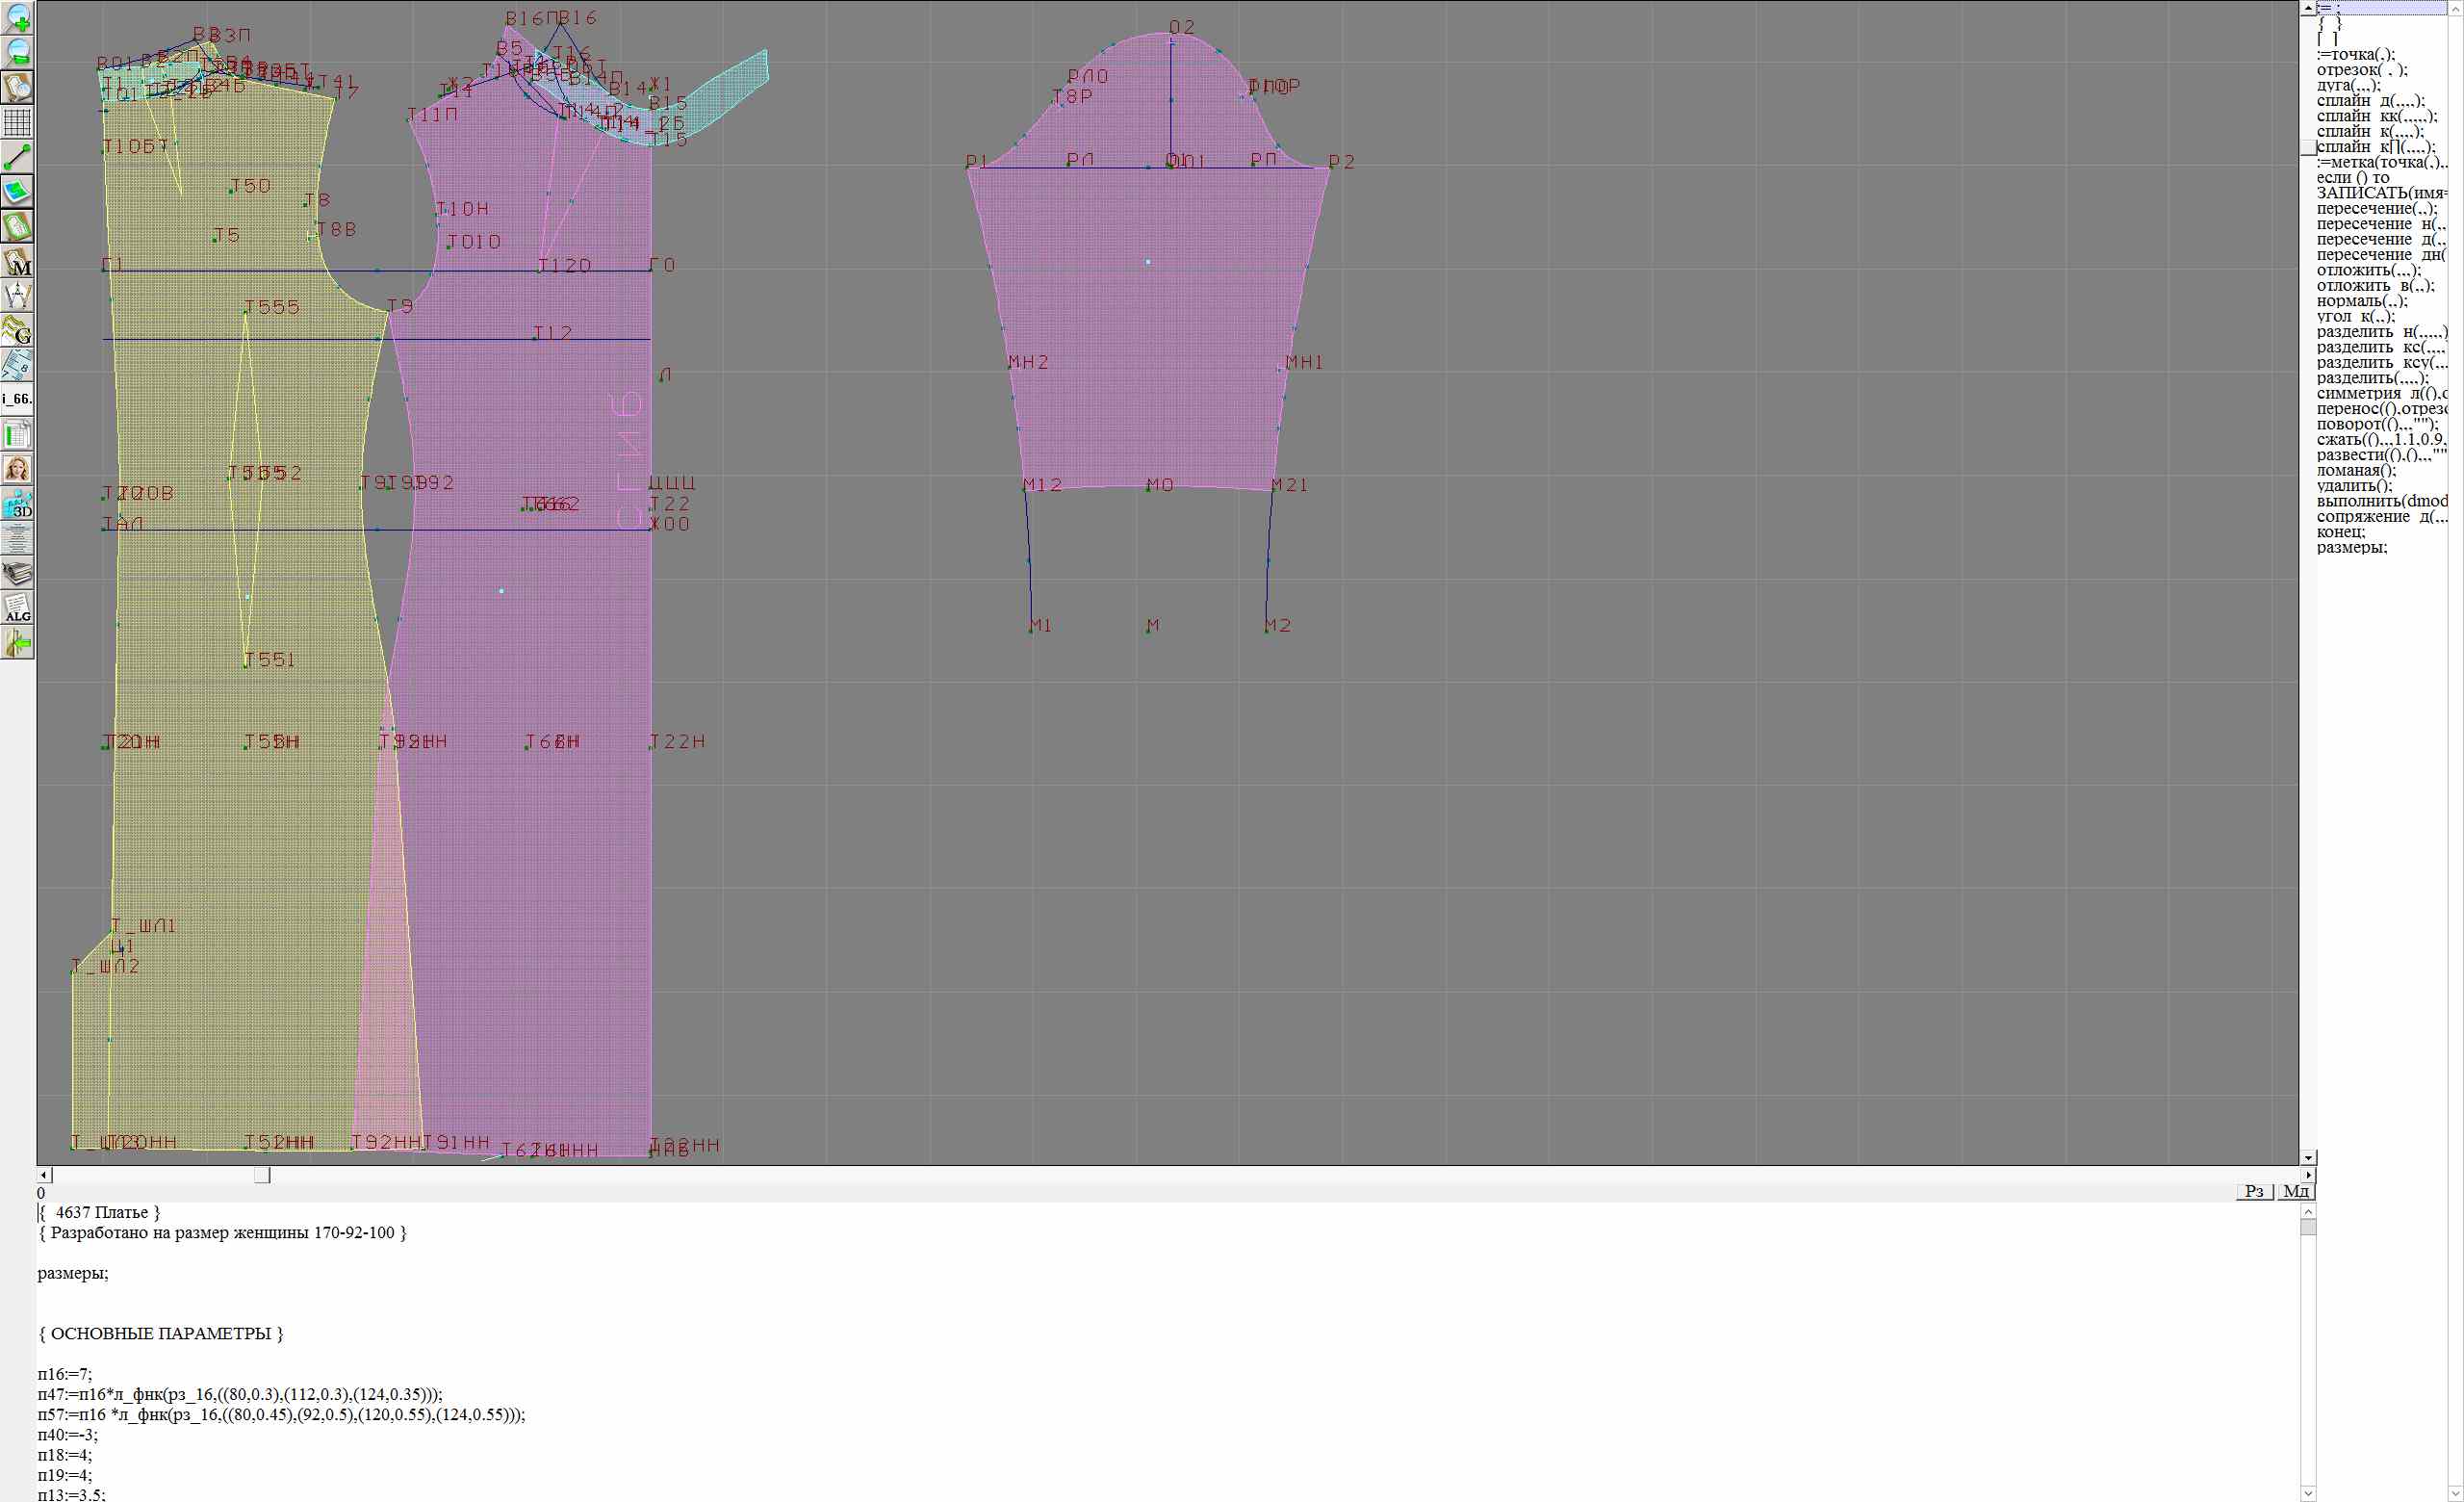The image size is (2464, 1502).
Task: Select the line segment tool icon
Action: (18, 157)
